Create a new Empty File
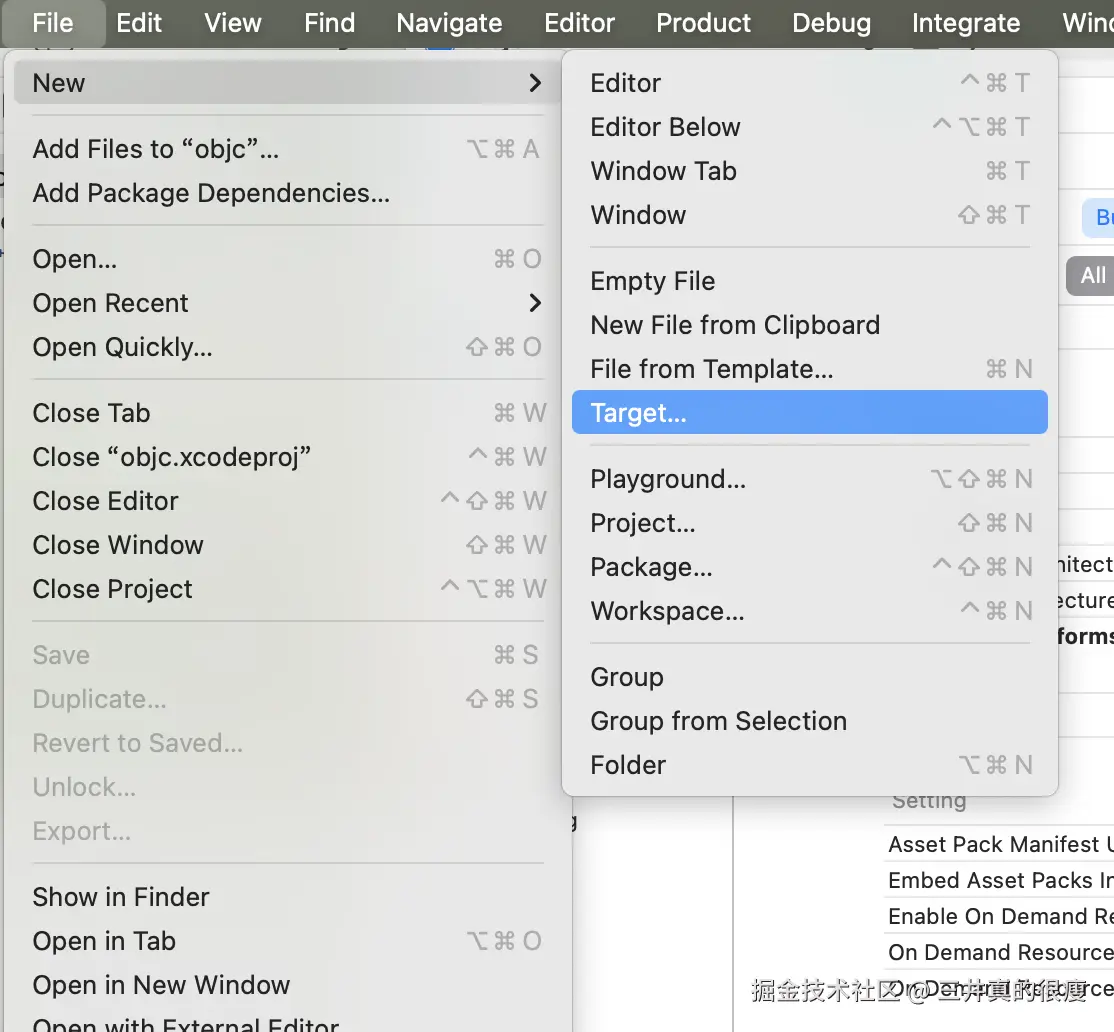This screenshot has height=1032, width=1114. pyautogui.click(x=652, y=281)
